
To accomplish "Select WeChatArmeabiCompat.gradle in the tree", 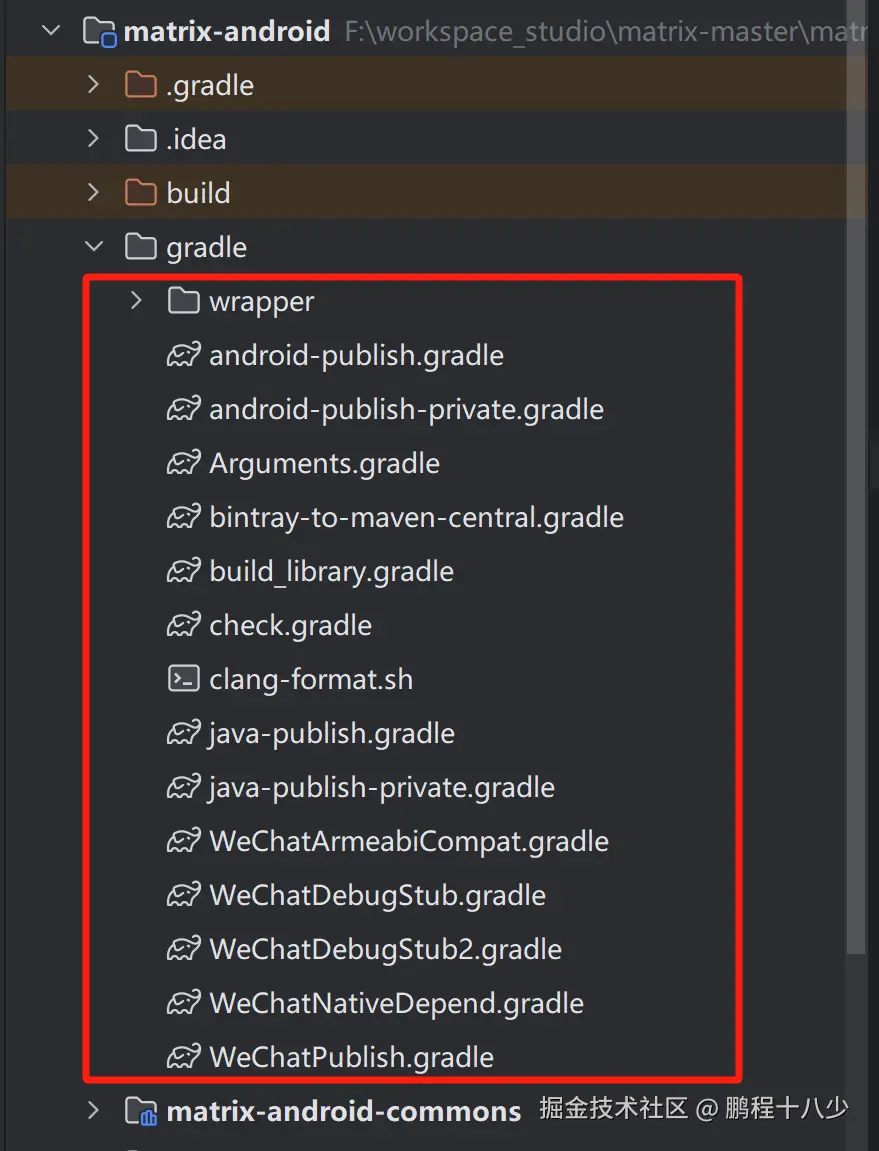I will [x=408, y=842].
